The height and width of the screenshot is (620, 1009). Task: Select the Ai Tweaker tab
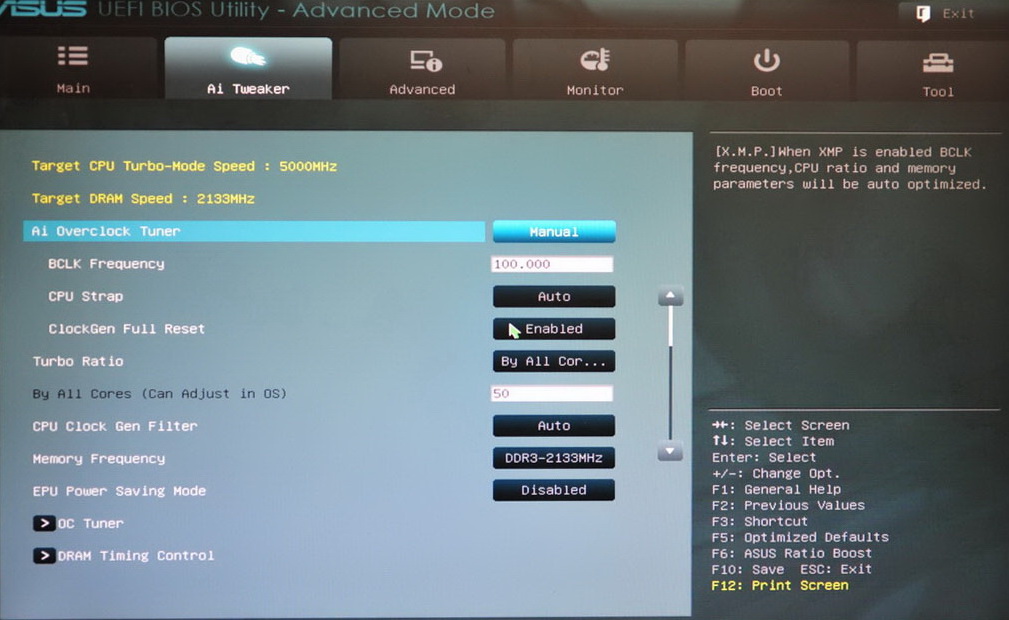click(x=248, y=68)
